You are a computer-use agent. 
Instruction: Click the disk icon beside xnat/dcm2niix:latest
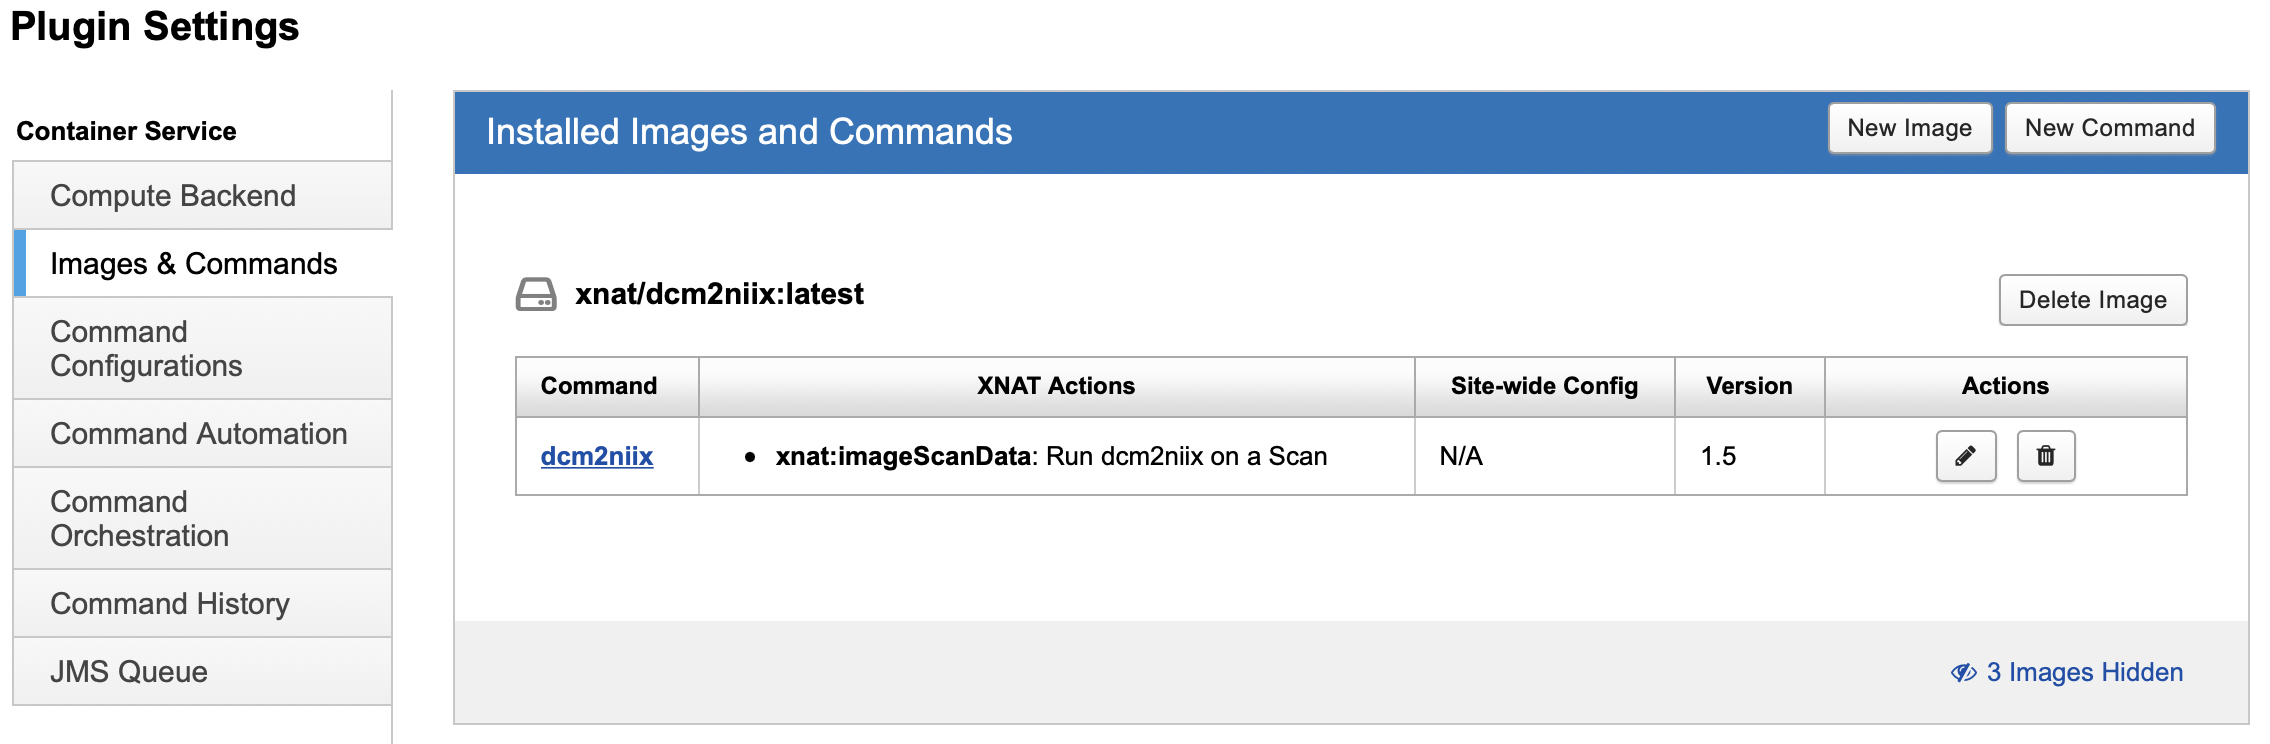tap(536, 295)
